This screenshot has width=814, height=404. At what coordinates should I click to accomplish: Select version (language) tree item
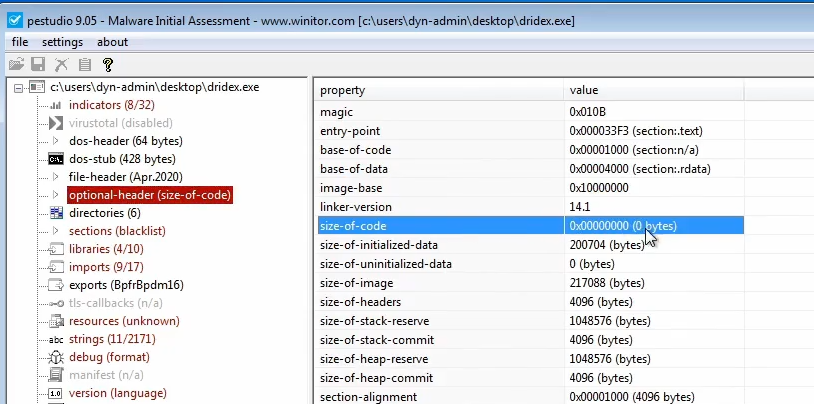117,393
